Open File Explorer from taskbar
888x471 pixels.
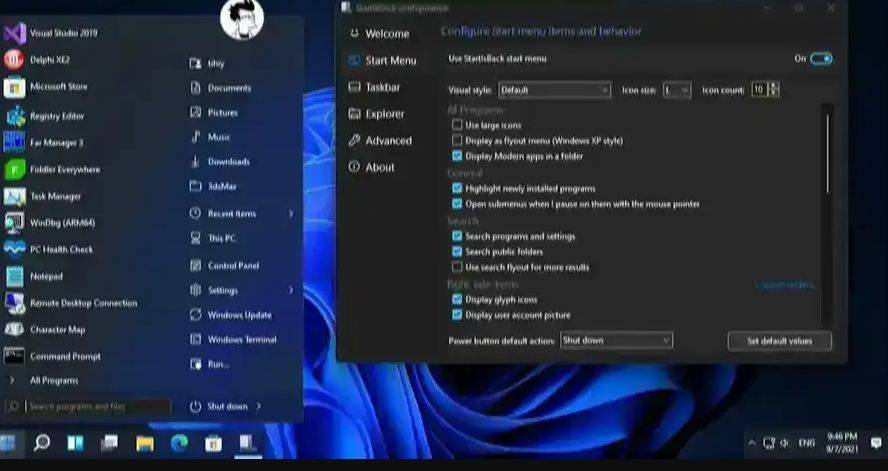pos(145,443)
